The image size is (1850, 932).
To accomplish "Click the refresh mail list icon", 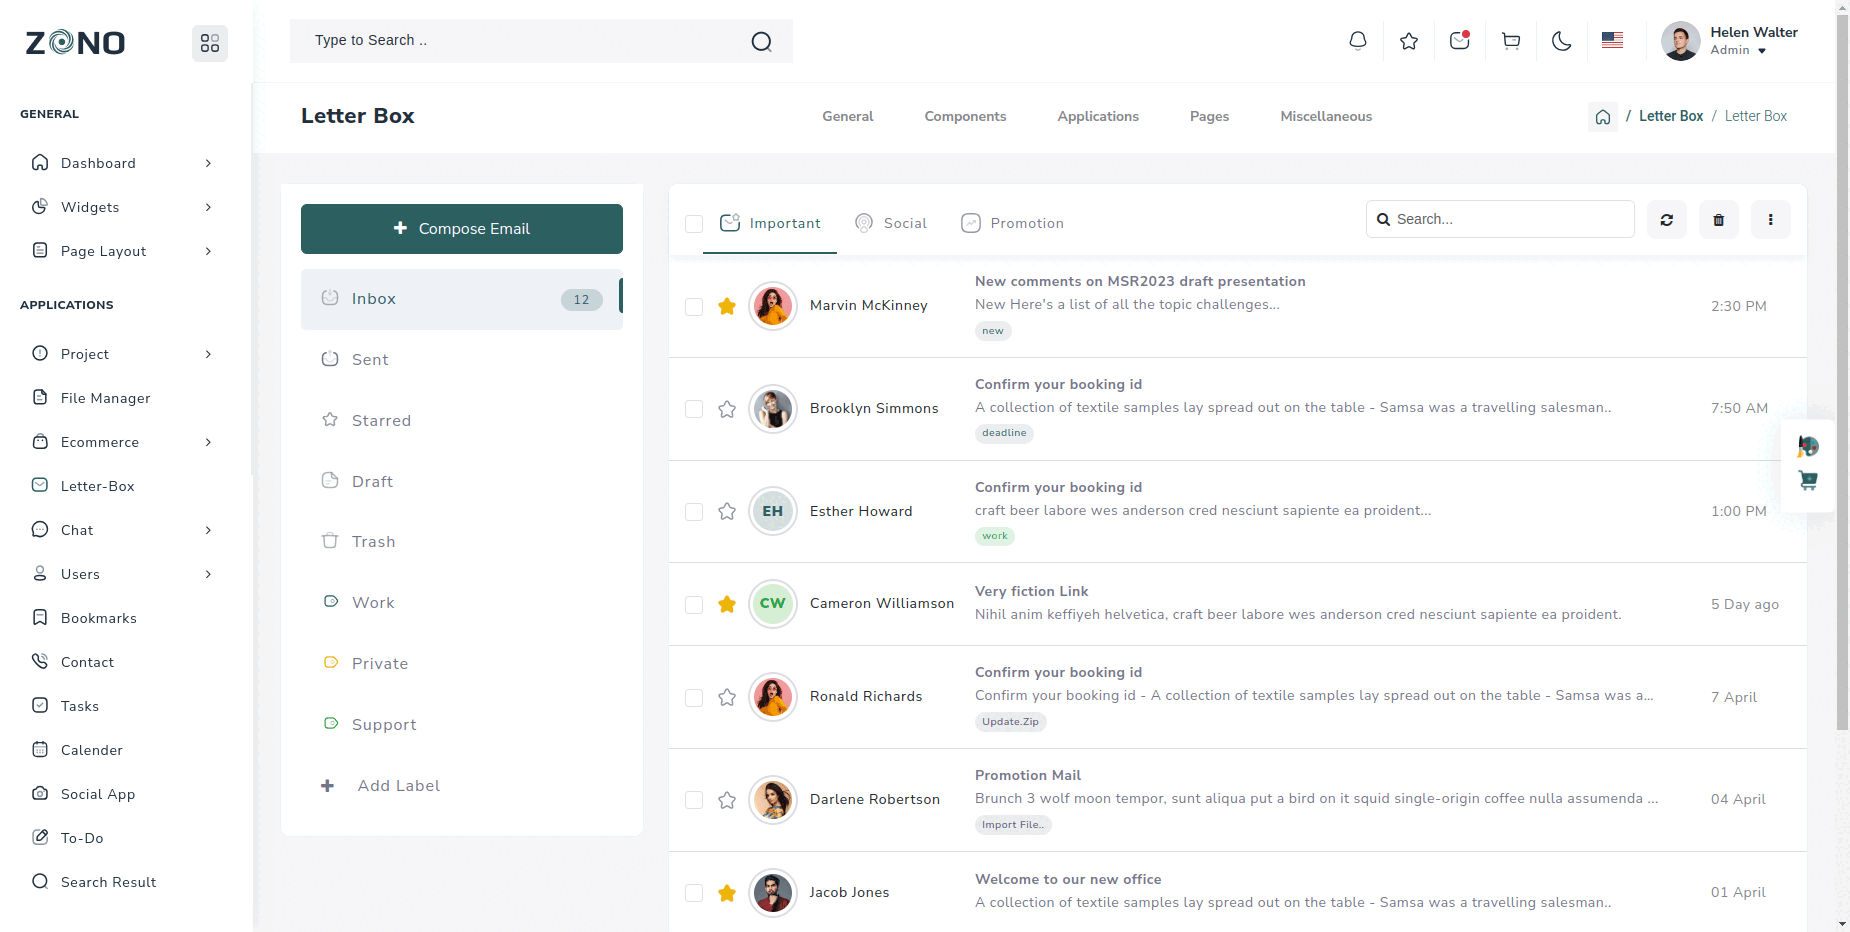I will click(1666, 220).
